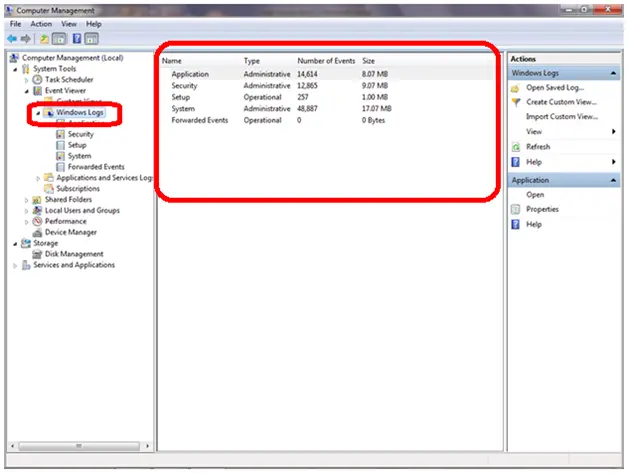
Task: Select the Forwarded Events row in list
Action: click(326, 120)
